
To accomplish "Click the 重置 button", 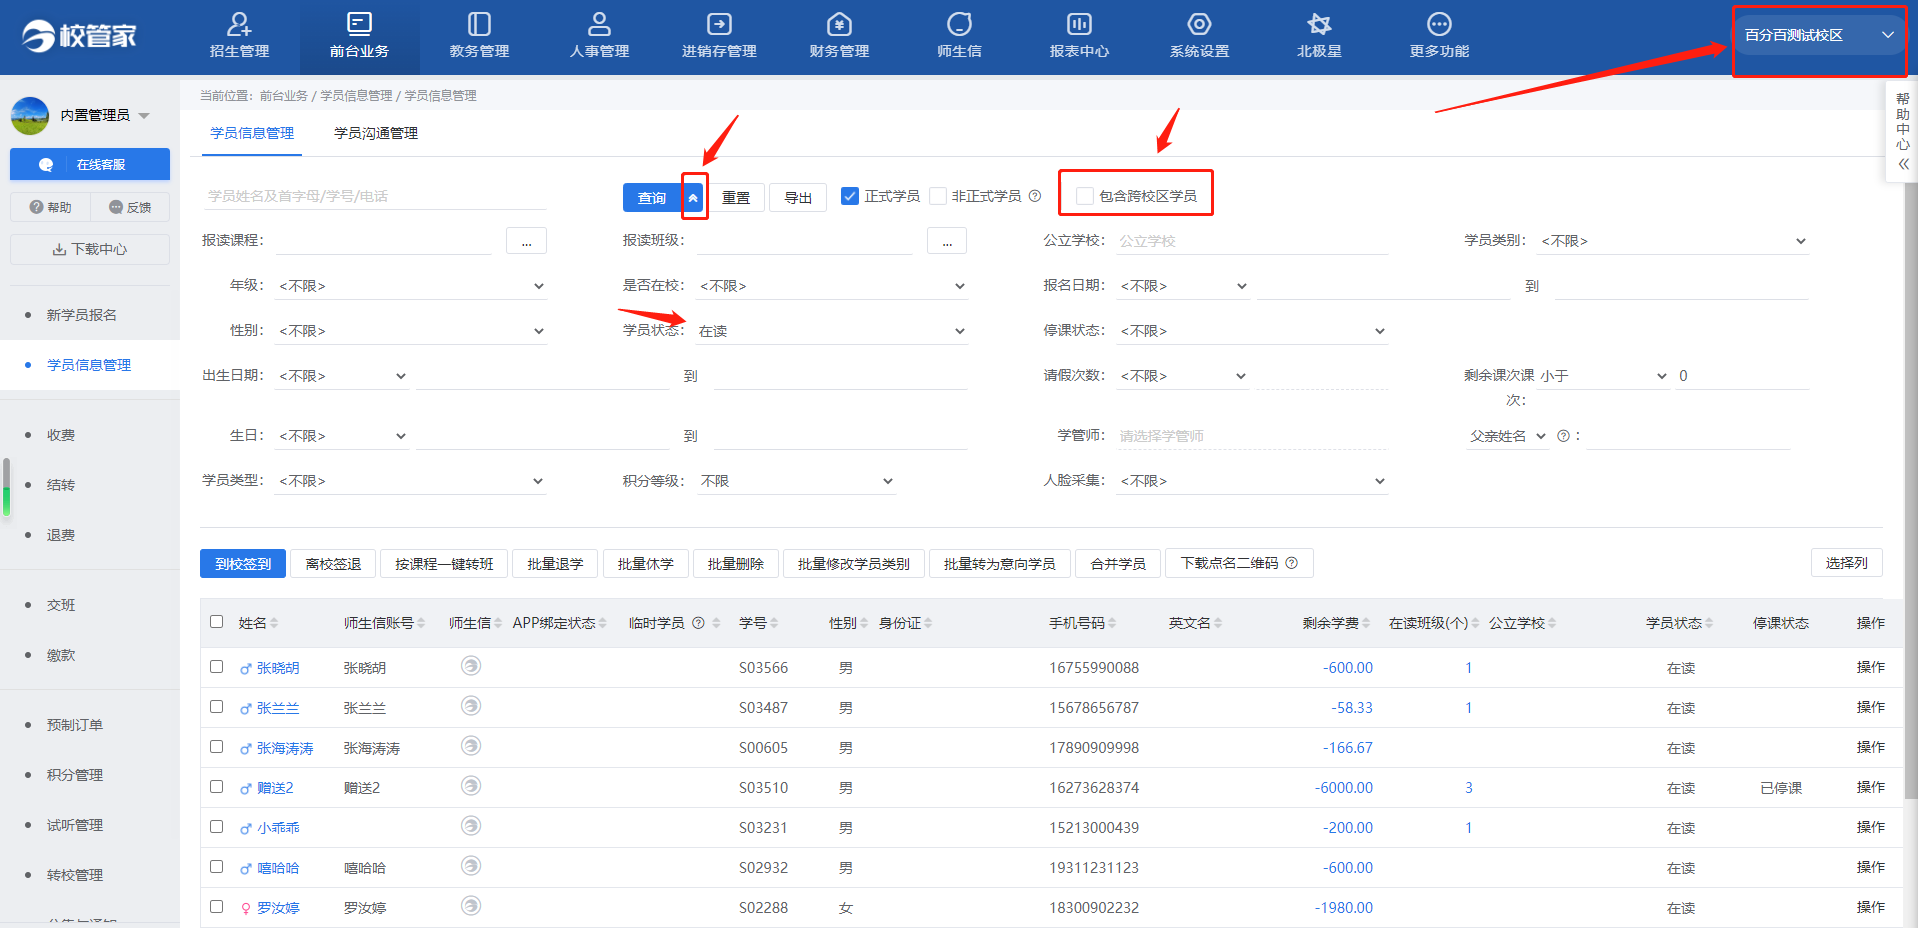I will (737, 198).
